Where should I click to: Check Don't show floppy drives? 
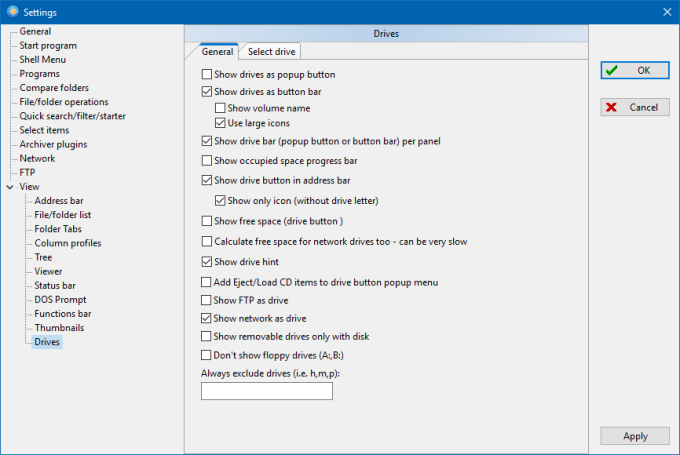point(206,355)
